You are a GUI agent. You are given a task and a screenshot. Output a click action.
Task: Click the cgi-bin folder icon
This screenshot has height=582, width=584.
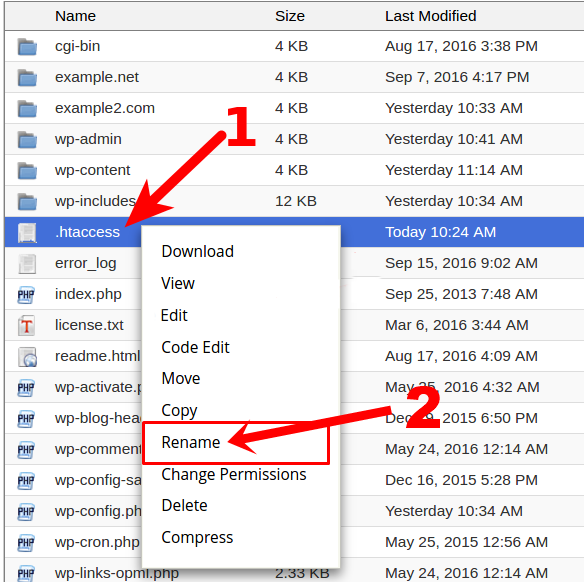point(27,47)
